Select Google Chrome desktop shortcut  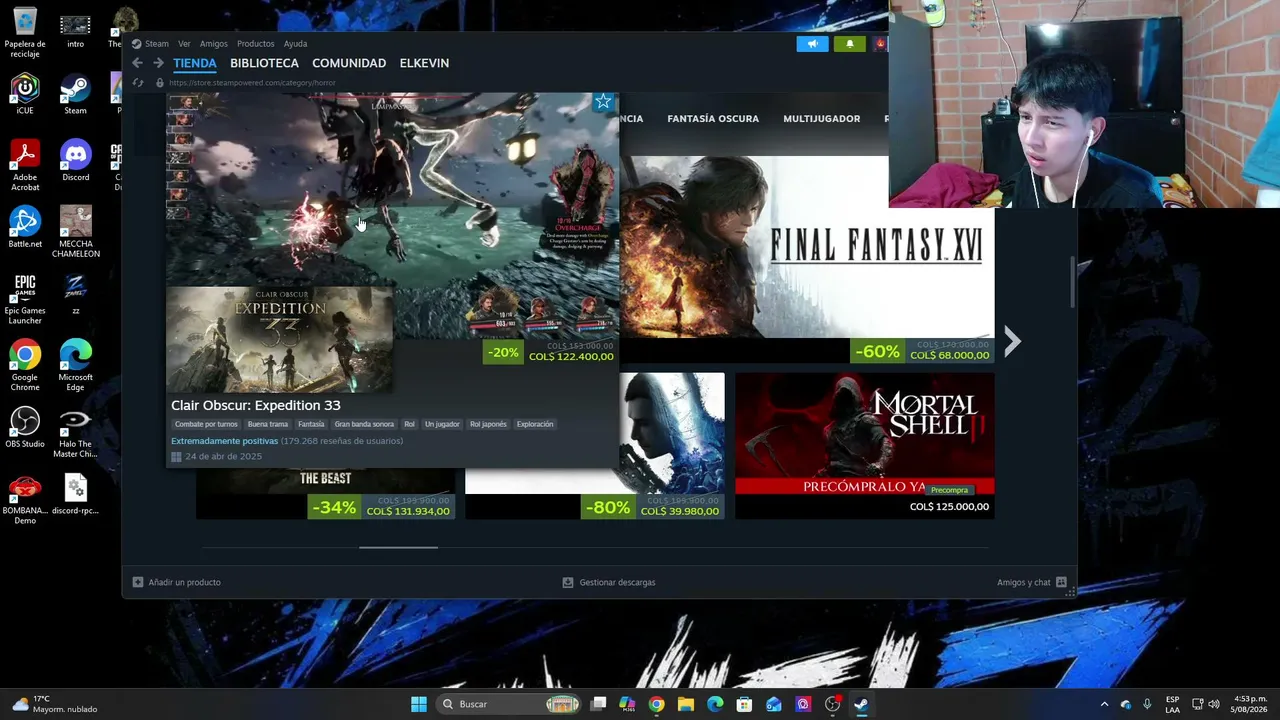(25, 365)
